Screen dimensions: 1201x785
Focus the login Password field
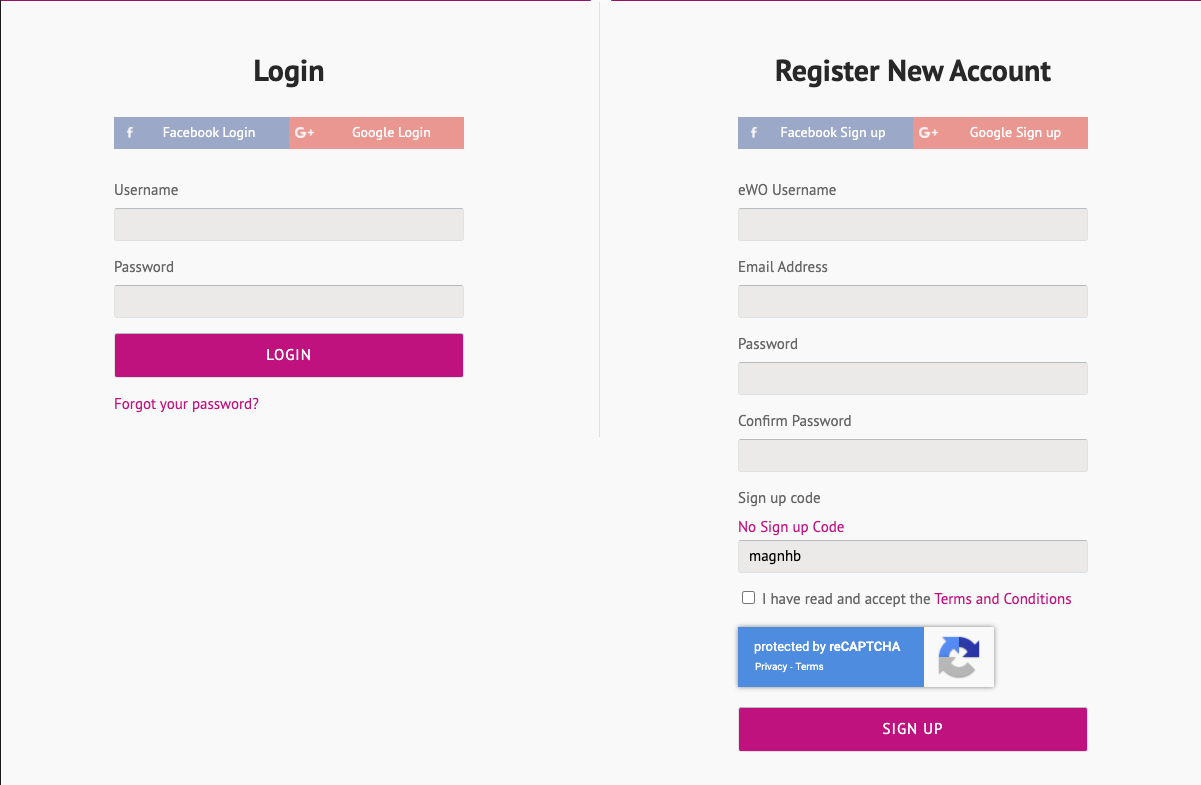tap(289, 301)
